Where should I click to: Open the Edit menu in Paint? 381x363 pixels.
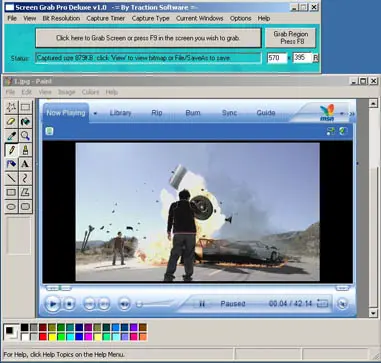pyautogui.click(x=27, y=92)
